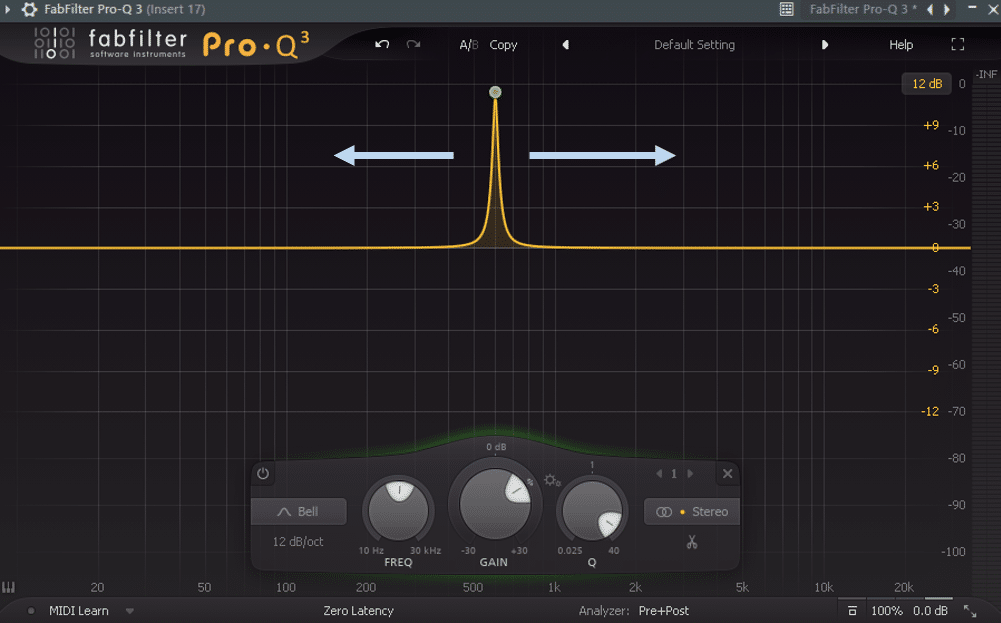Open FabFilter Pro-Q 3 preset selector in title bar
Image resolution: width=1001 pixels, height=623 pixels.
coord(862,9)
